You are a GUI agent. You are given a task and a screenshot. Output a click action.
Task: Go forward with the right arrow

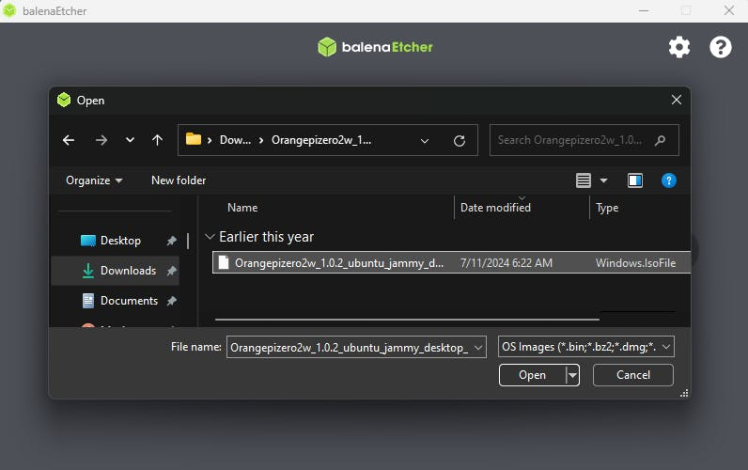101,140
